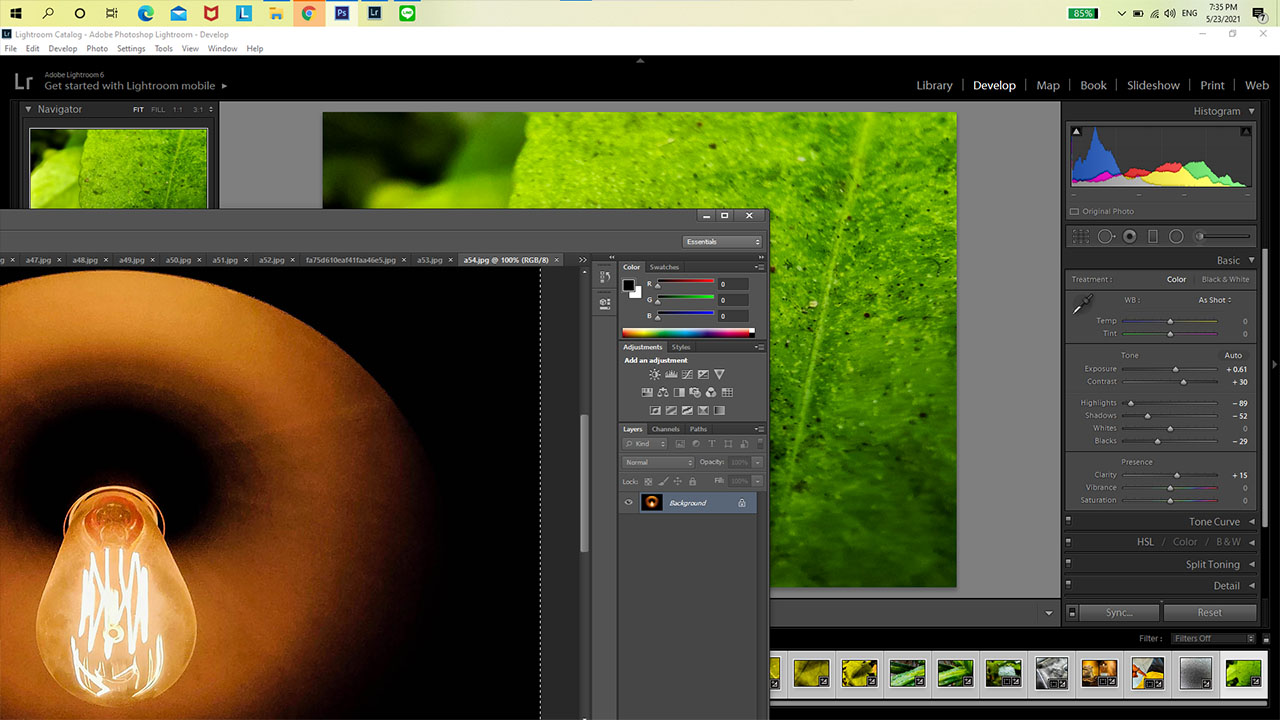Open the Essentials workspace dropdown
This screenshot has width=1280, height=720.
pyautogui.click(x=723, y=242)
